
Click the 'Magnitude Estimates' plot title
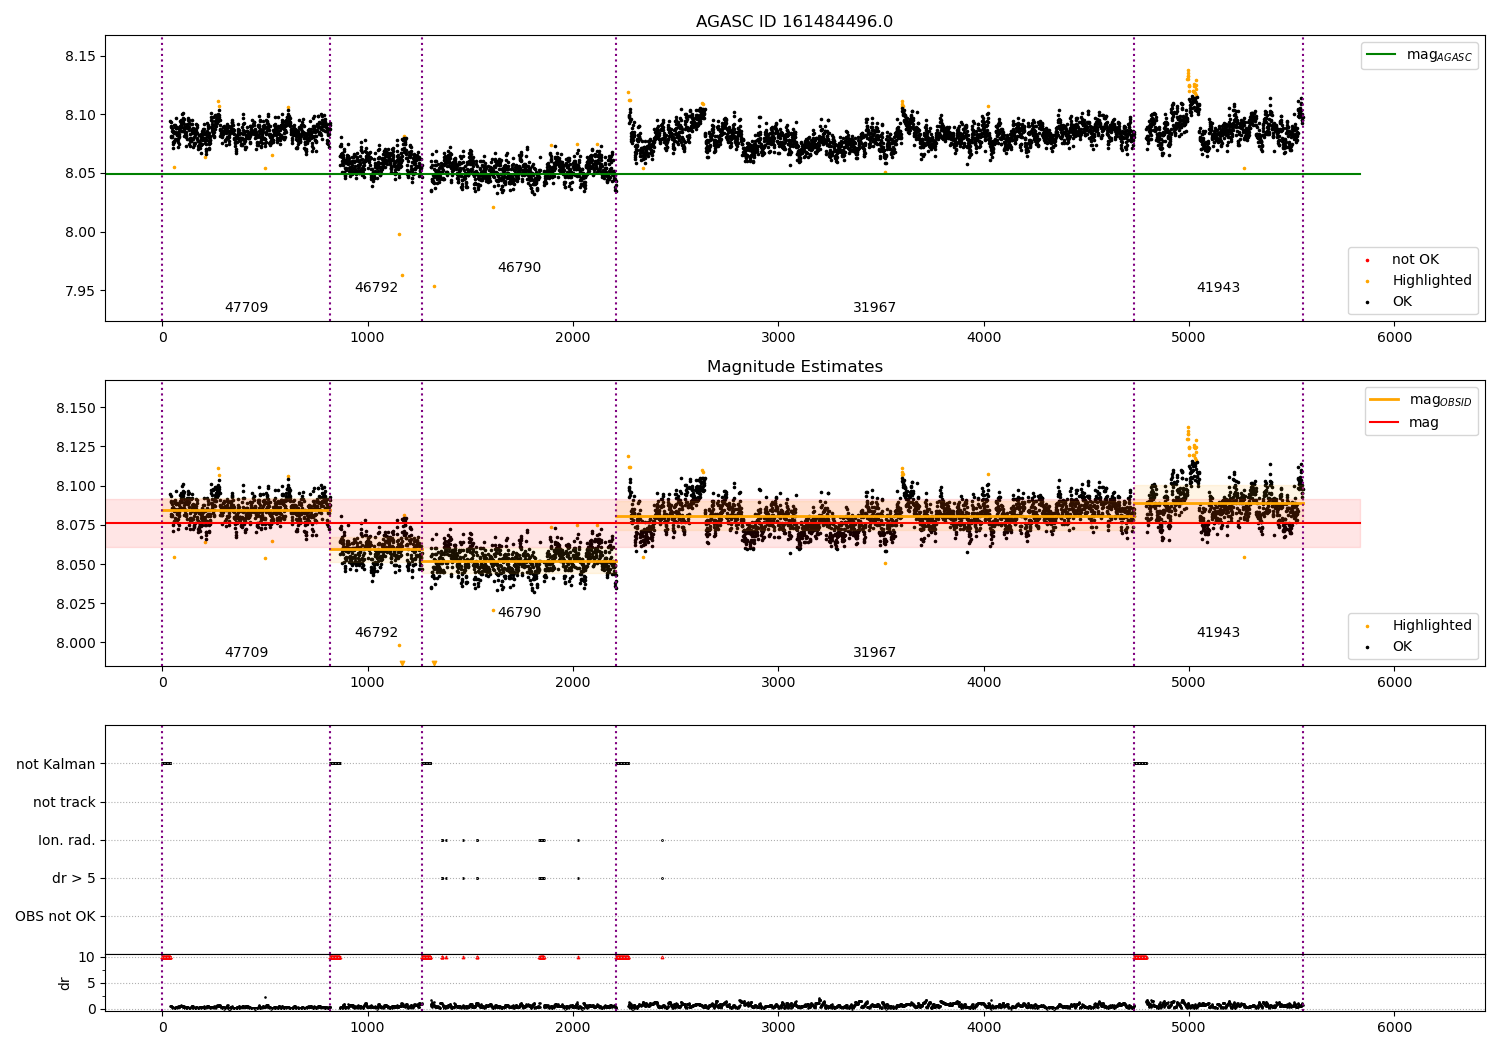point(794,367)
